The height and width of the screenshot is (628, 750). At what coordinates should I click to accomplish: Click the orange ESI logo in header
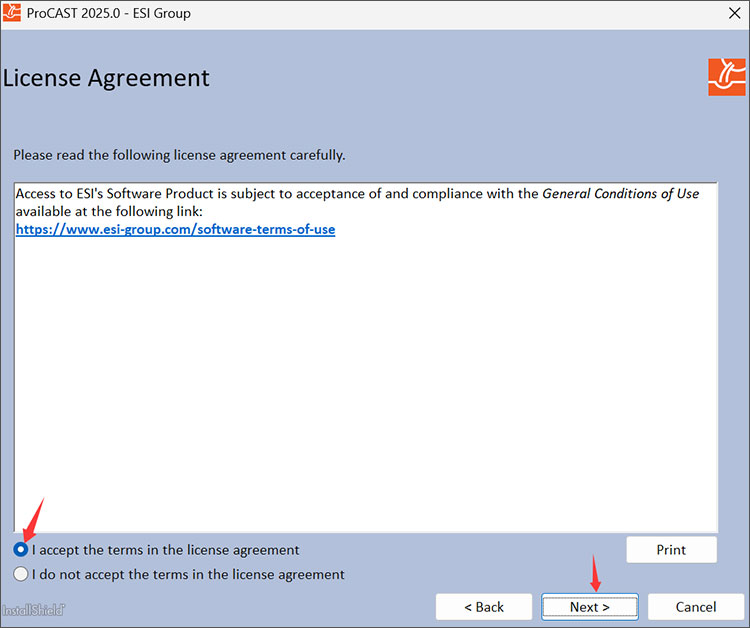click(x=727, y=77)
